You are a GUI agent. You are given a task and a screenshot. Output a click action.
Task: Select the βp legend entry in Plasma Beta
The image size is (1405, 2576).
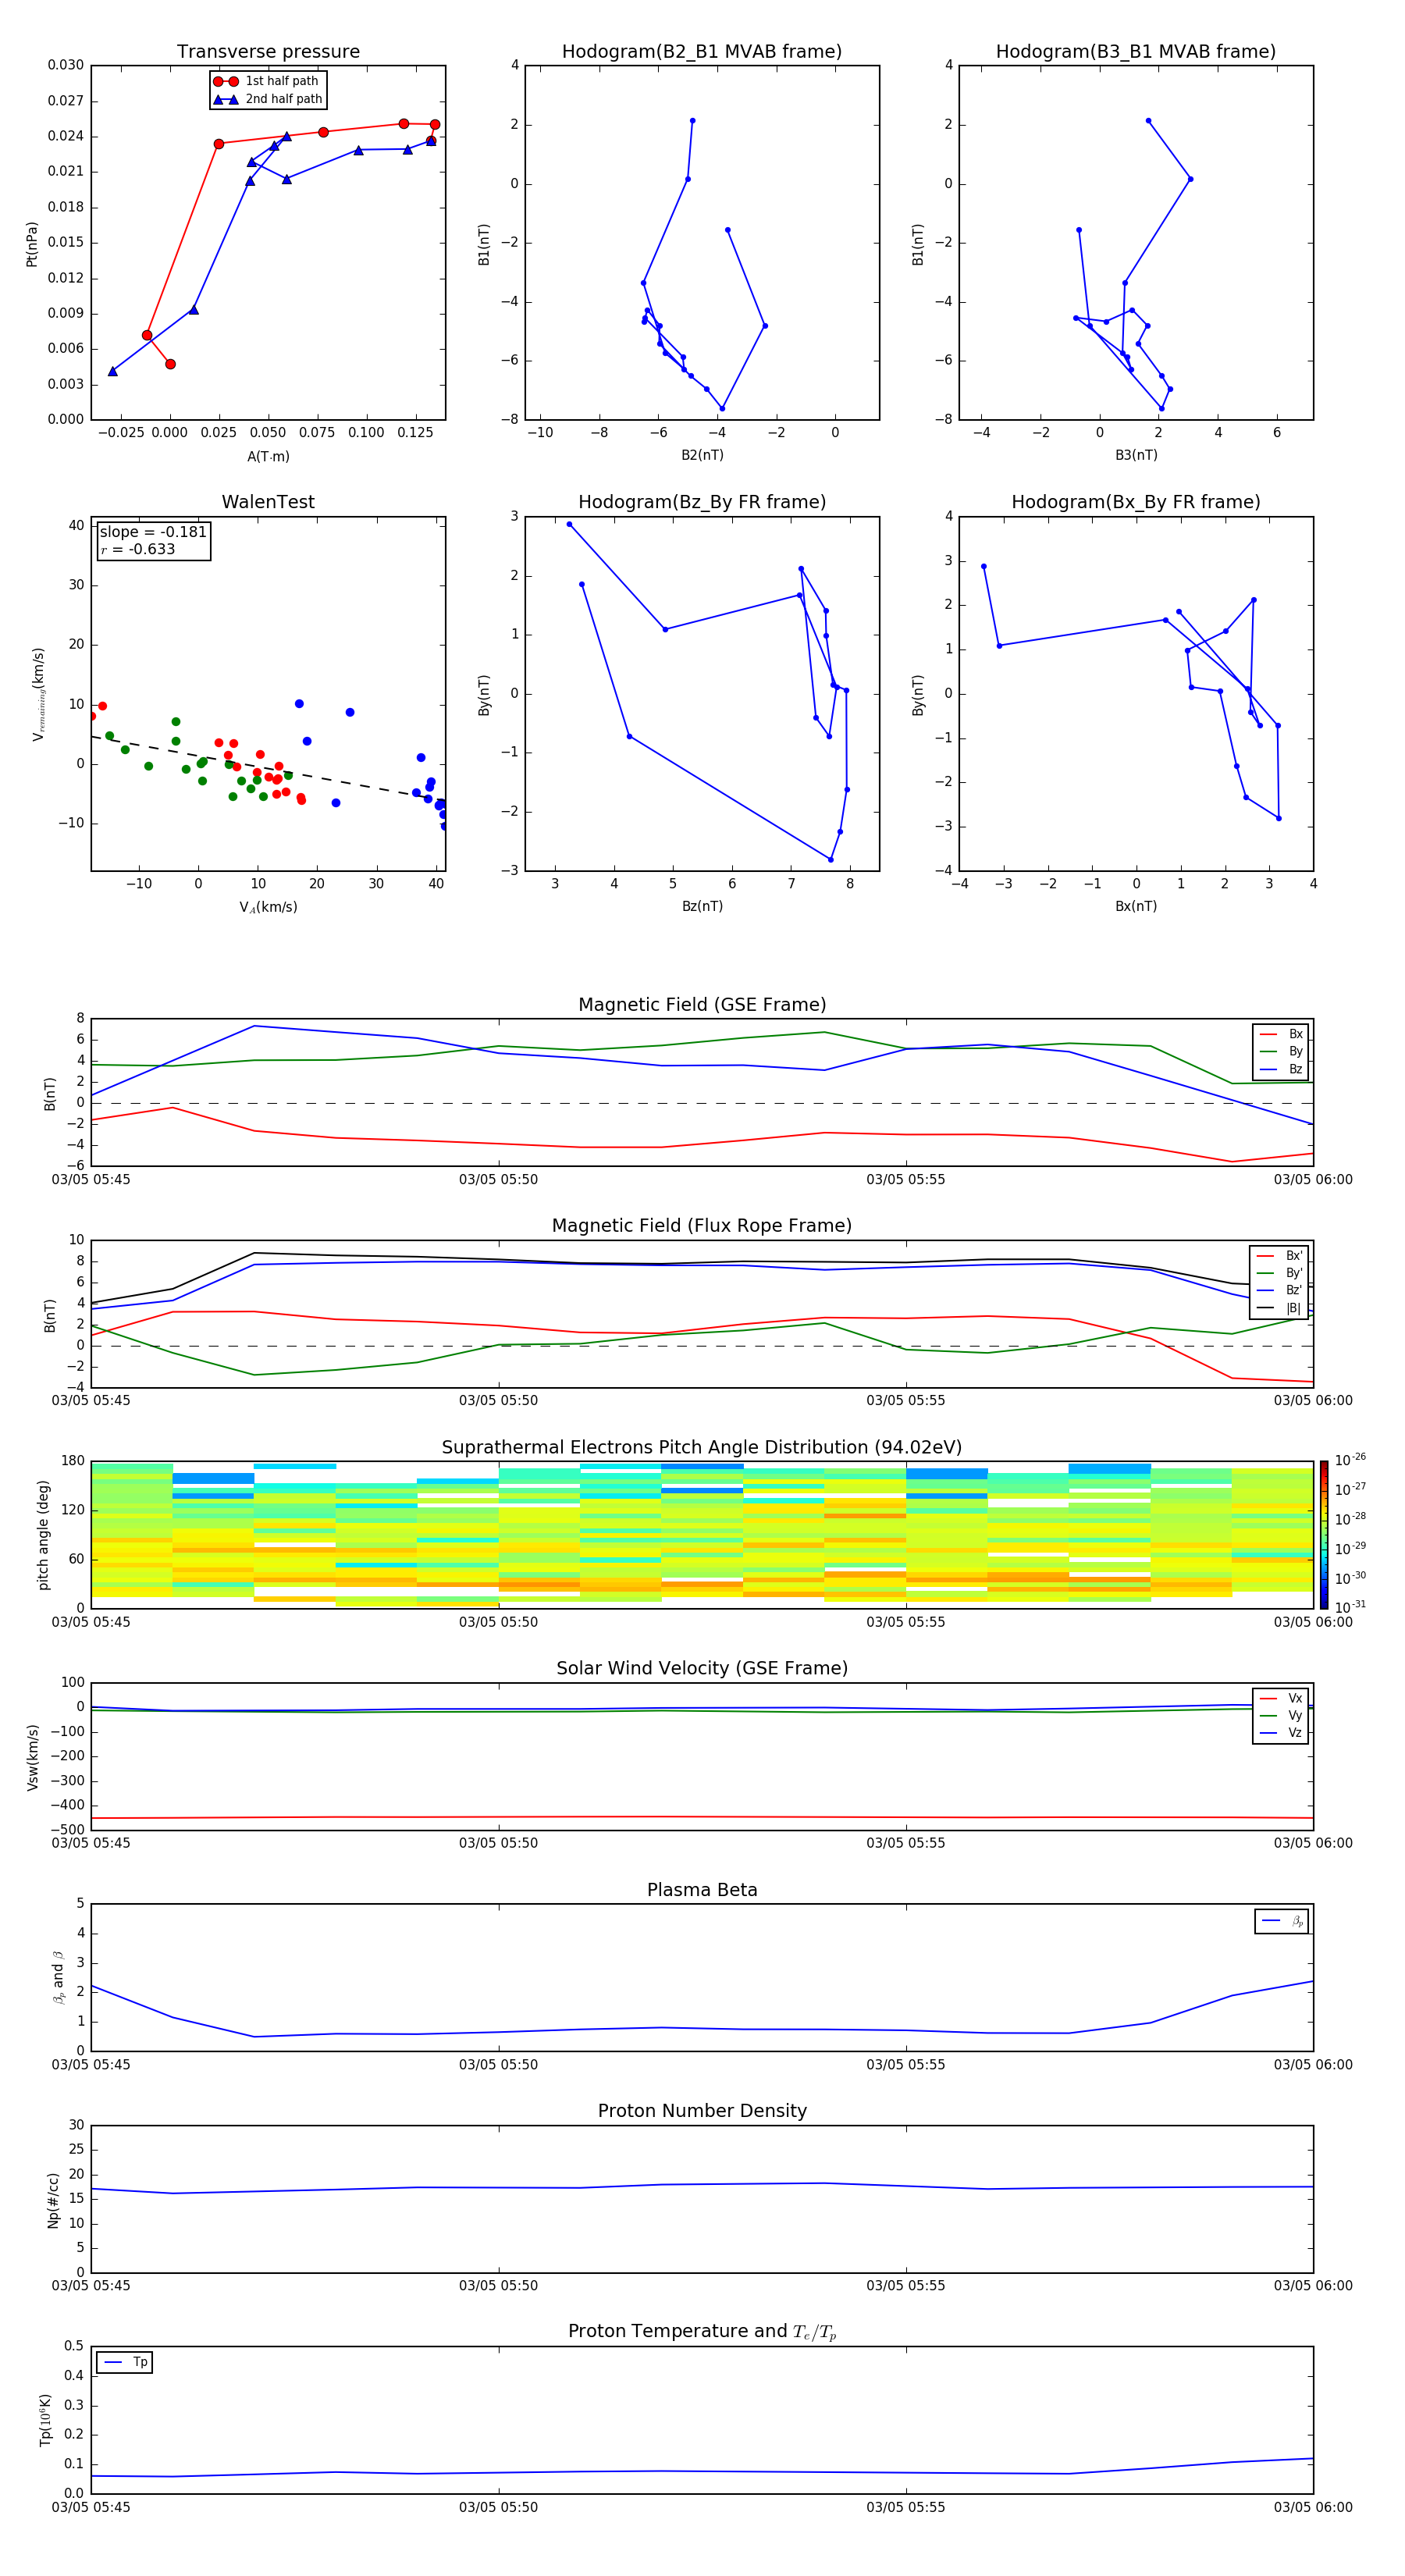point(1282,1921)
